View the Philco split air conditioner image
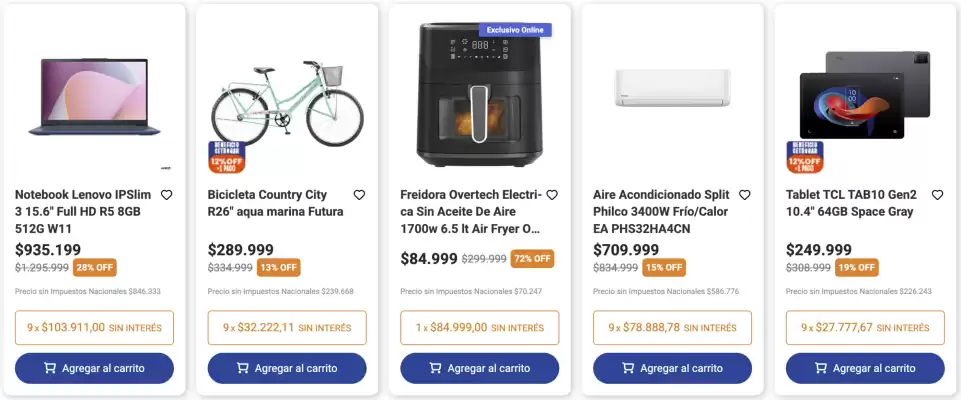 673,87
